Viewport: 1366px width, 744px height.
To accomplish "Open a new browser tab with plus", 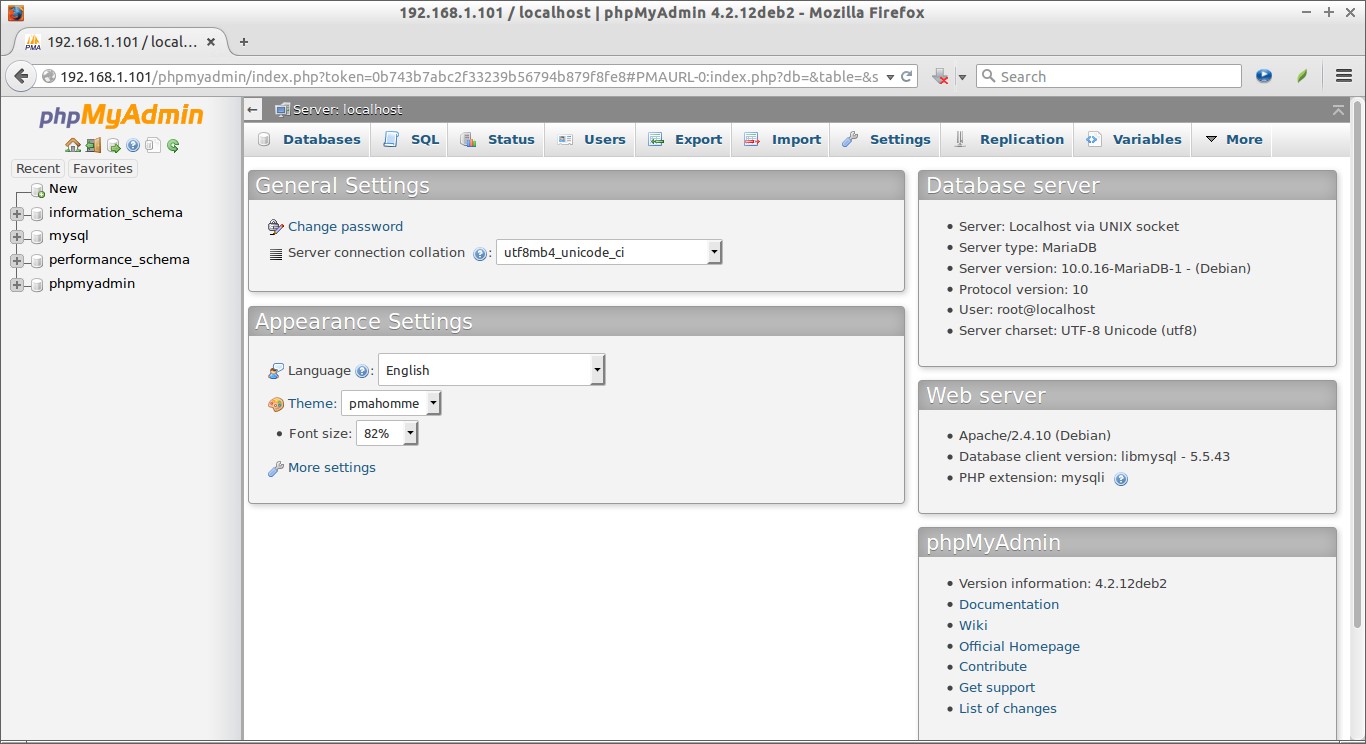I will coord(243,42).
